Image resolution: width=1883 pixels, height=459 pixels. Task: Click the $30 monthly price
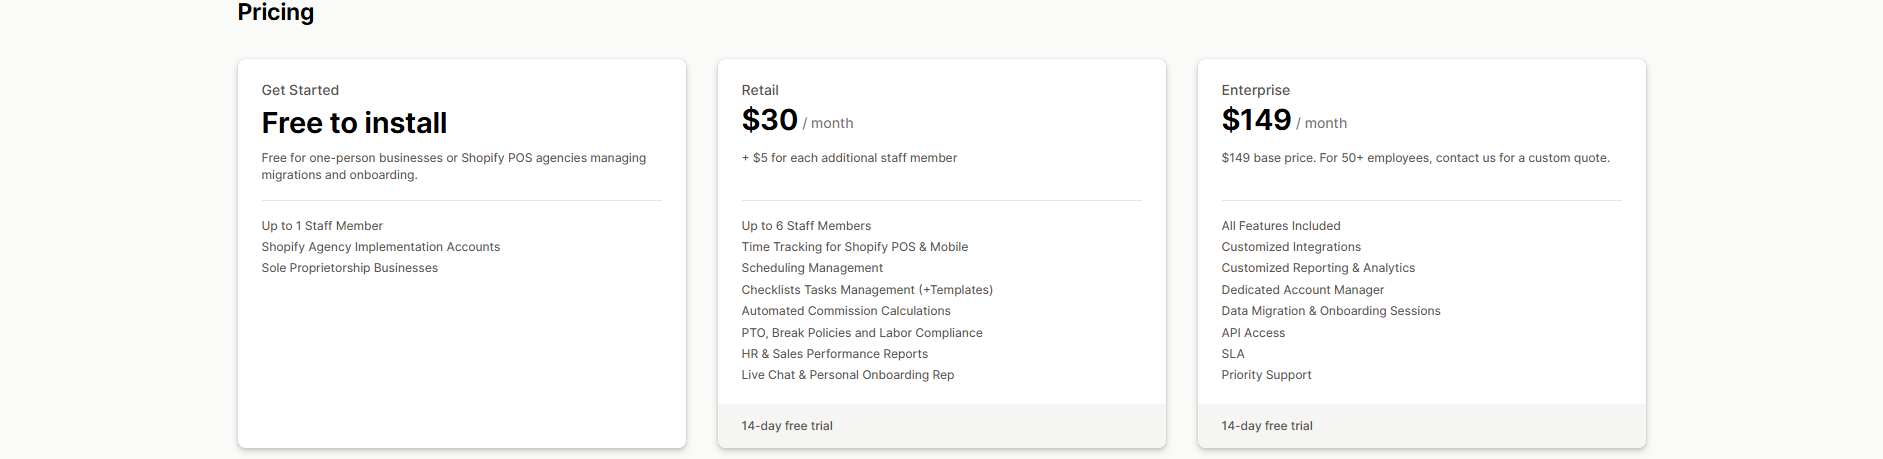(x=770, y=120)
